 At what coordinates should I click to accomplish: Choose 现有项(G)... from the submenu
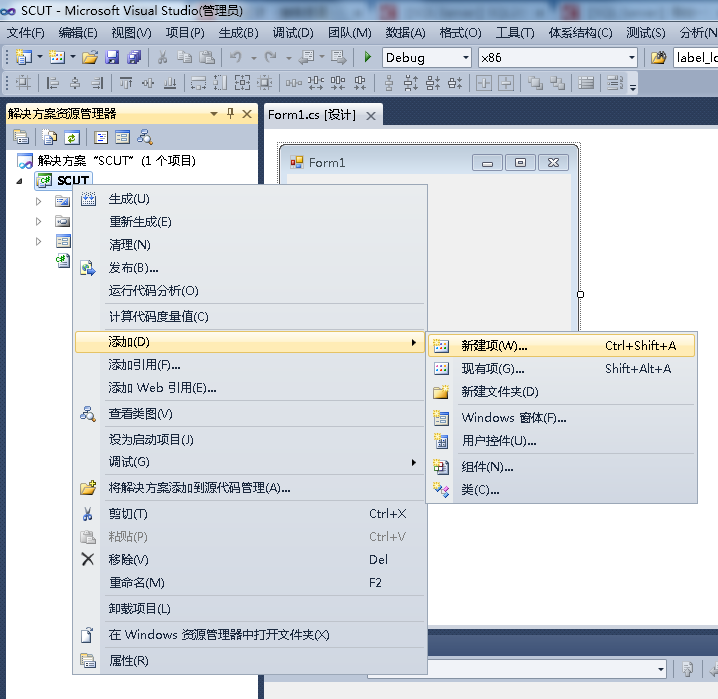click(x=561, y=368)
